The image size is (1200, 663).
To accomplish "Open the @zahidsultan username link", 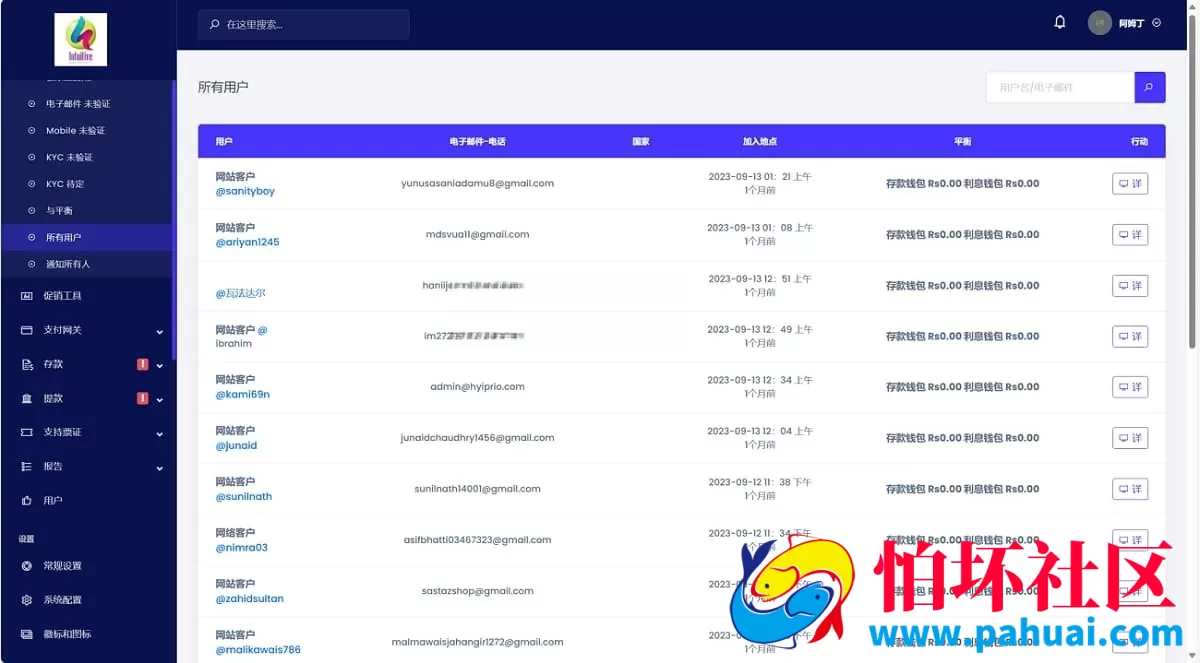I will pyautogui.click(x=249, y=598).
